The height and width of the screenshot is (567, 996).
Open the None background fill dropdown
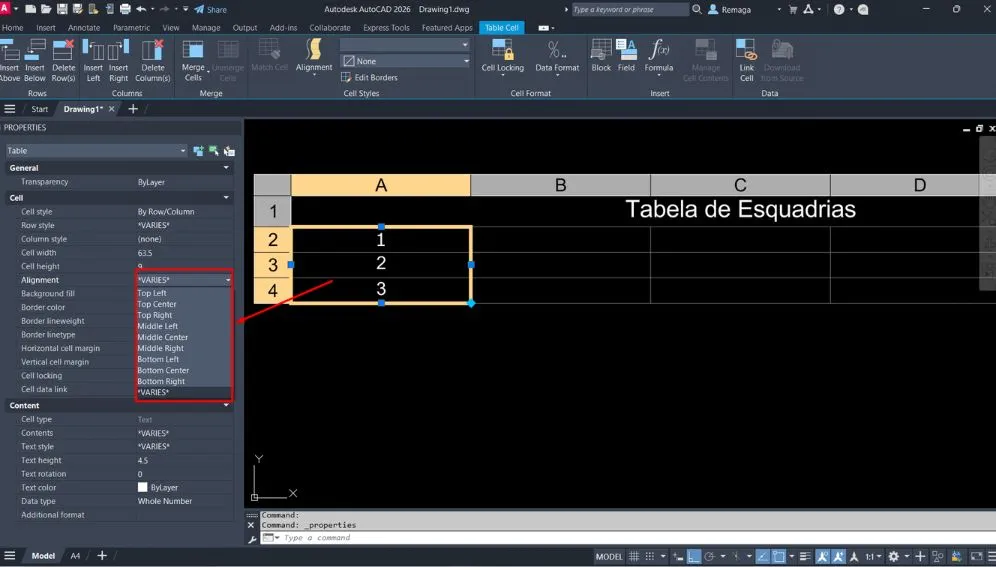click(405, 61)
